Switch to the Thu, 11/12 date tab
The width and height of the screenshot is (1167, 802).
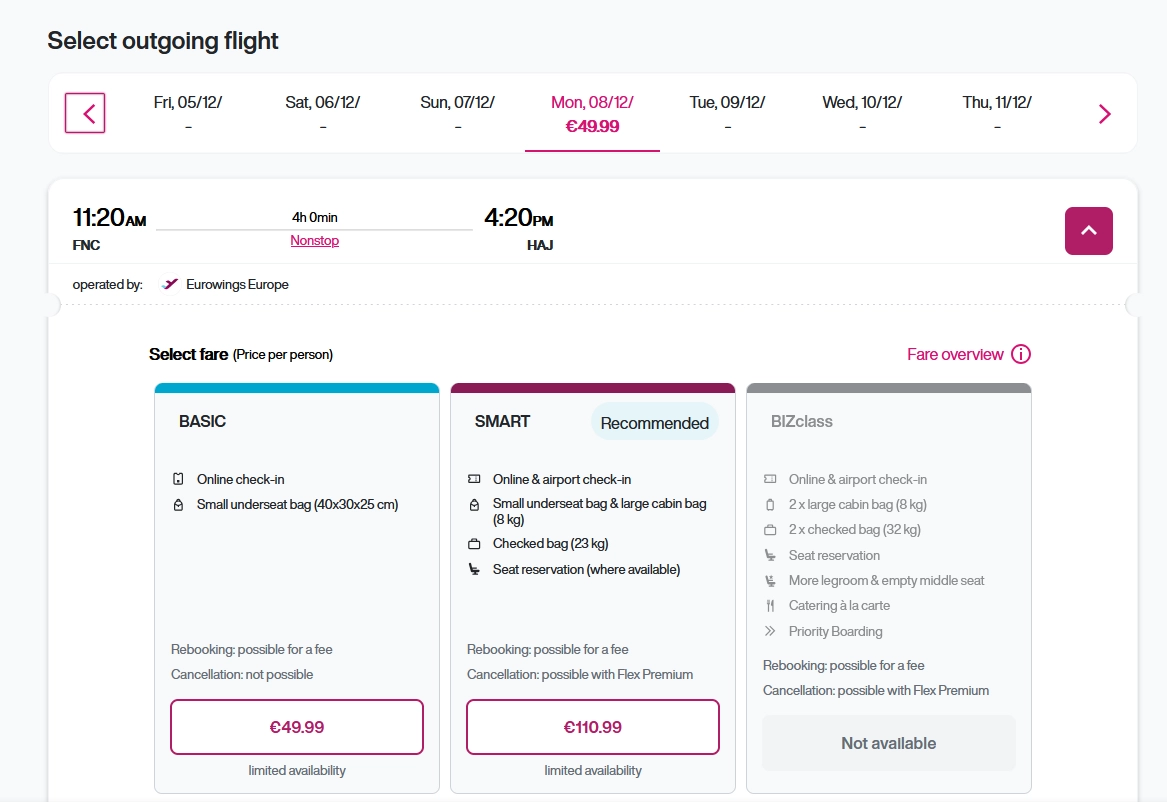[x=997, y=113]
